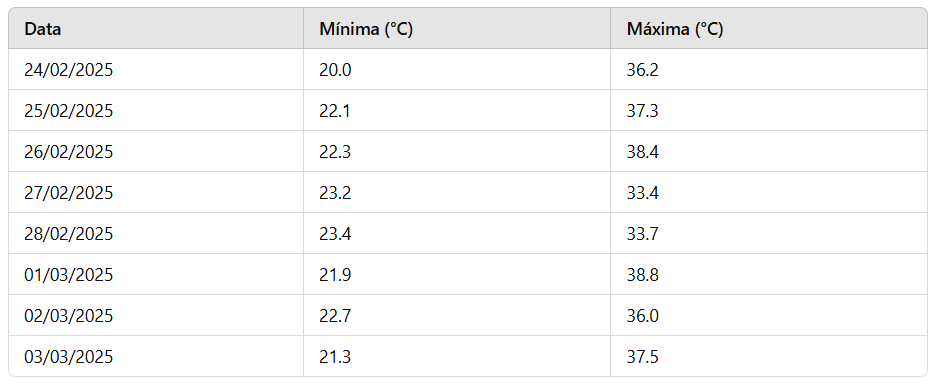The image size is (941, 388).
Task: Click the Máxima (°C) column header
Action: coord(675,29)
